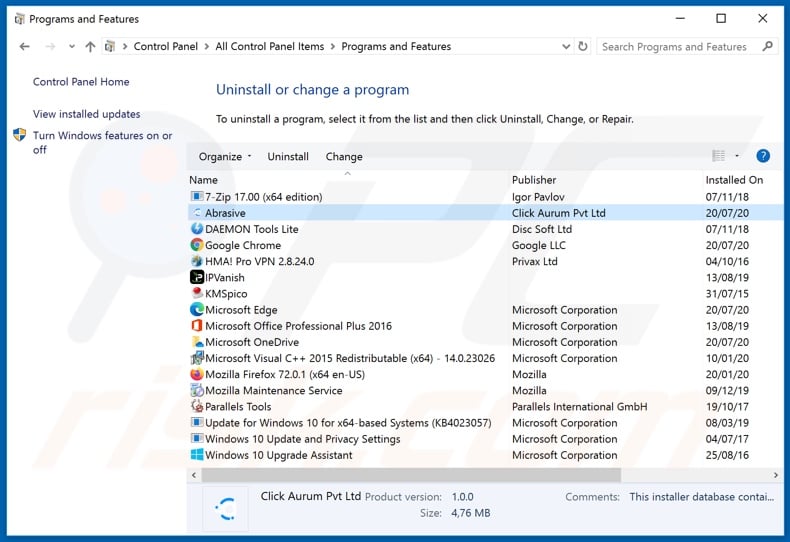Image resolution: width=790 pixels, height=542 pixels.
Task: Click the scrollbar's left arrow
Action: pos(194,475)
